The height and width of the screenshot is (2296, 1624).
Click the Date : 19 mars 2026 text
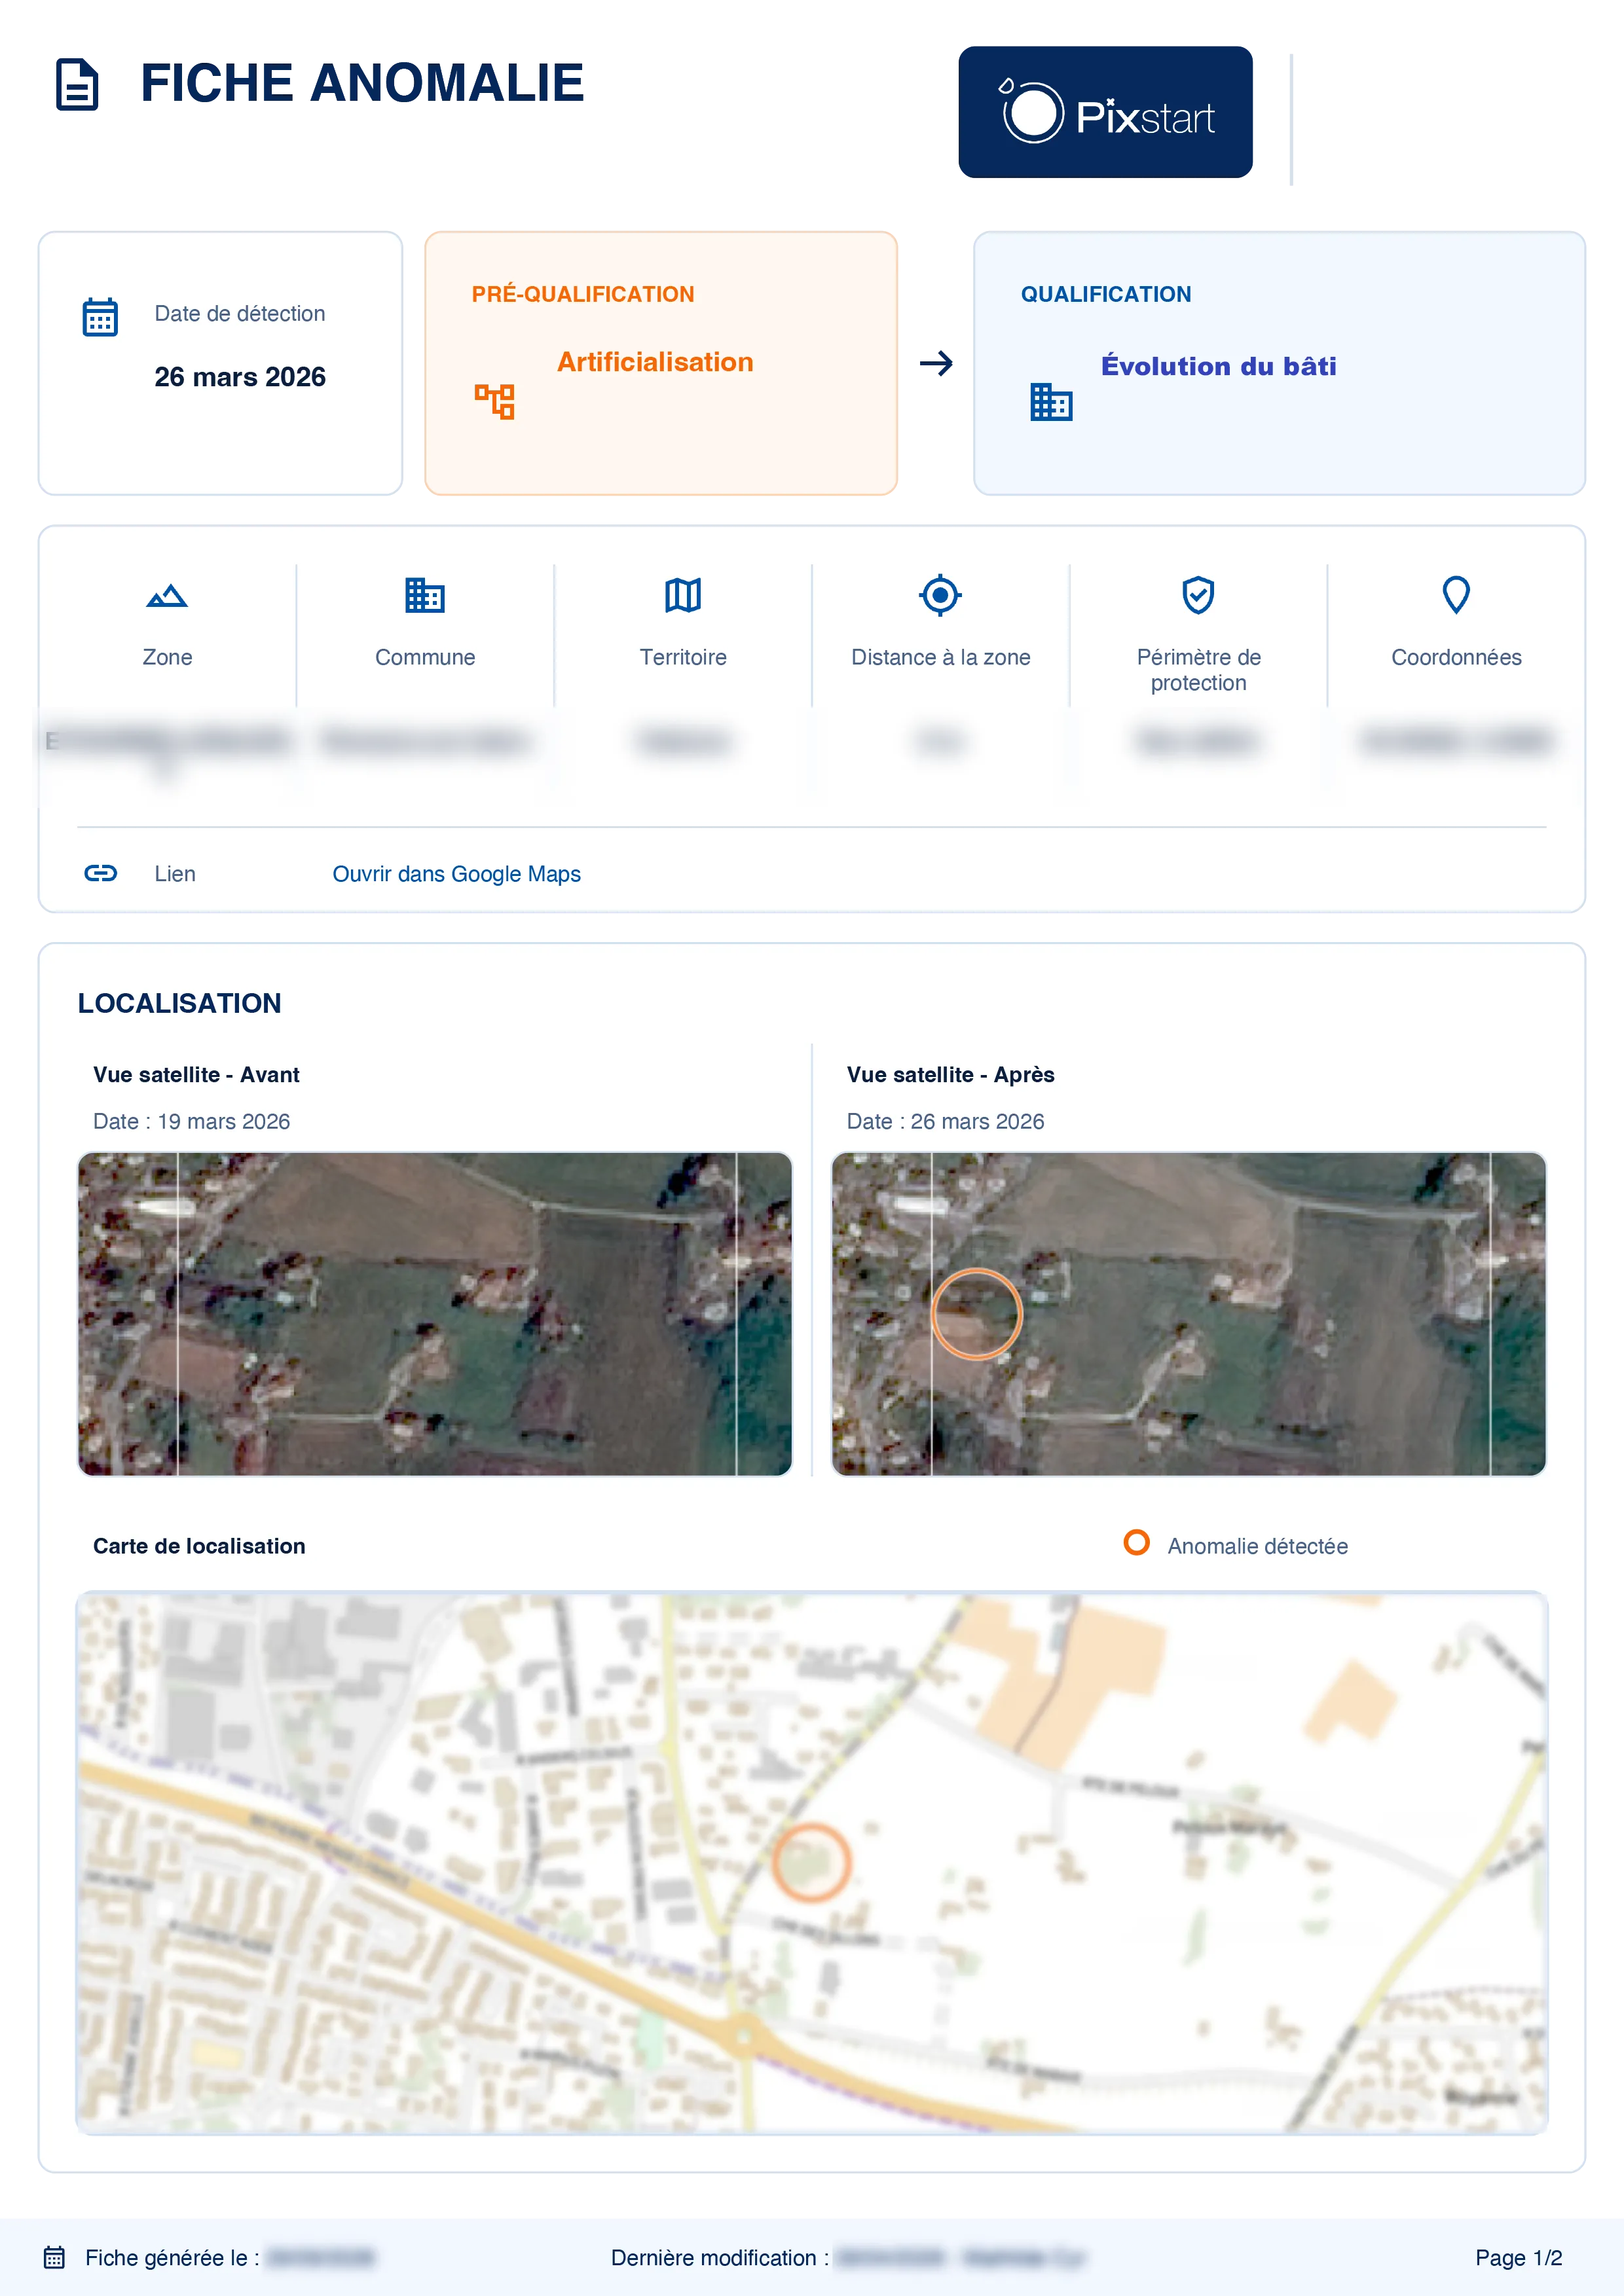click(192, 1122)
